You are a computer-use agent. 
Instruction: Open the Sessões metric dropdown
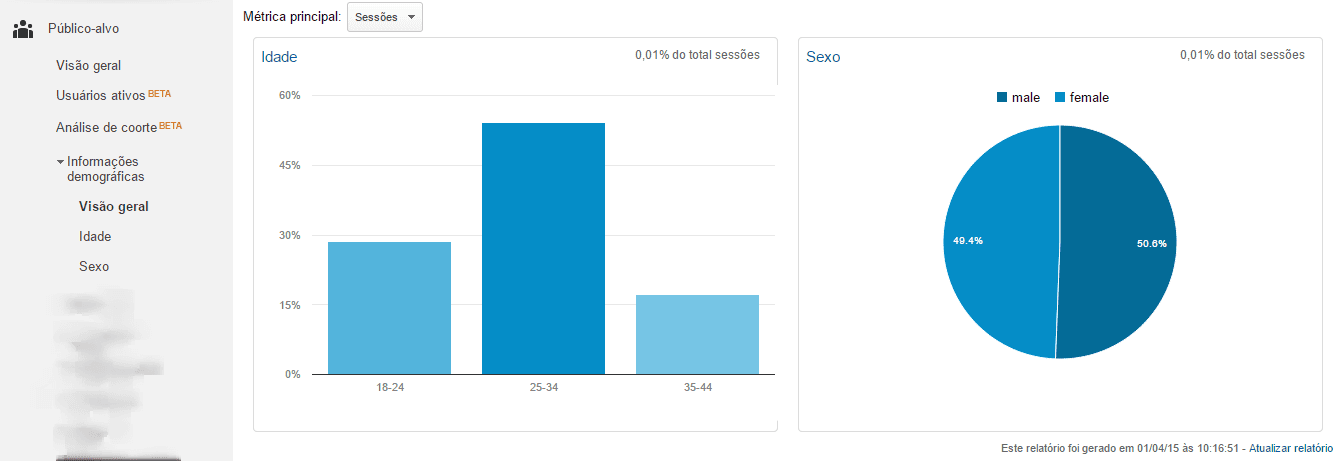(x=384, y=17)
